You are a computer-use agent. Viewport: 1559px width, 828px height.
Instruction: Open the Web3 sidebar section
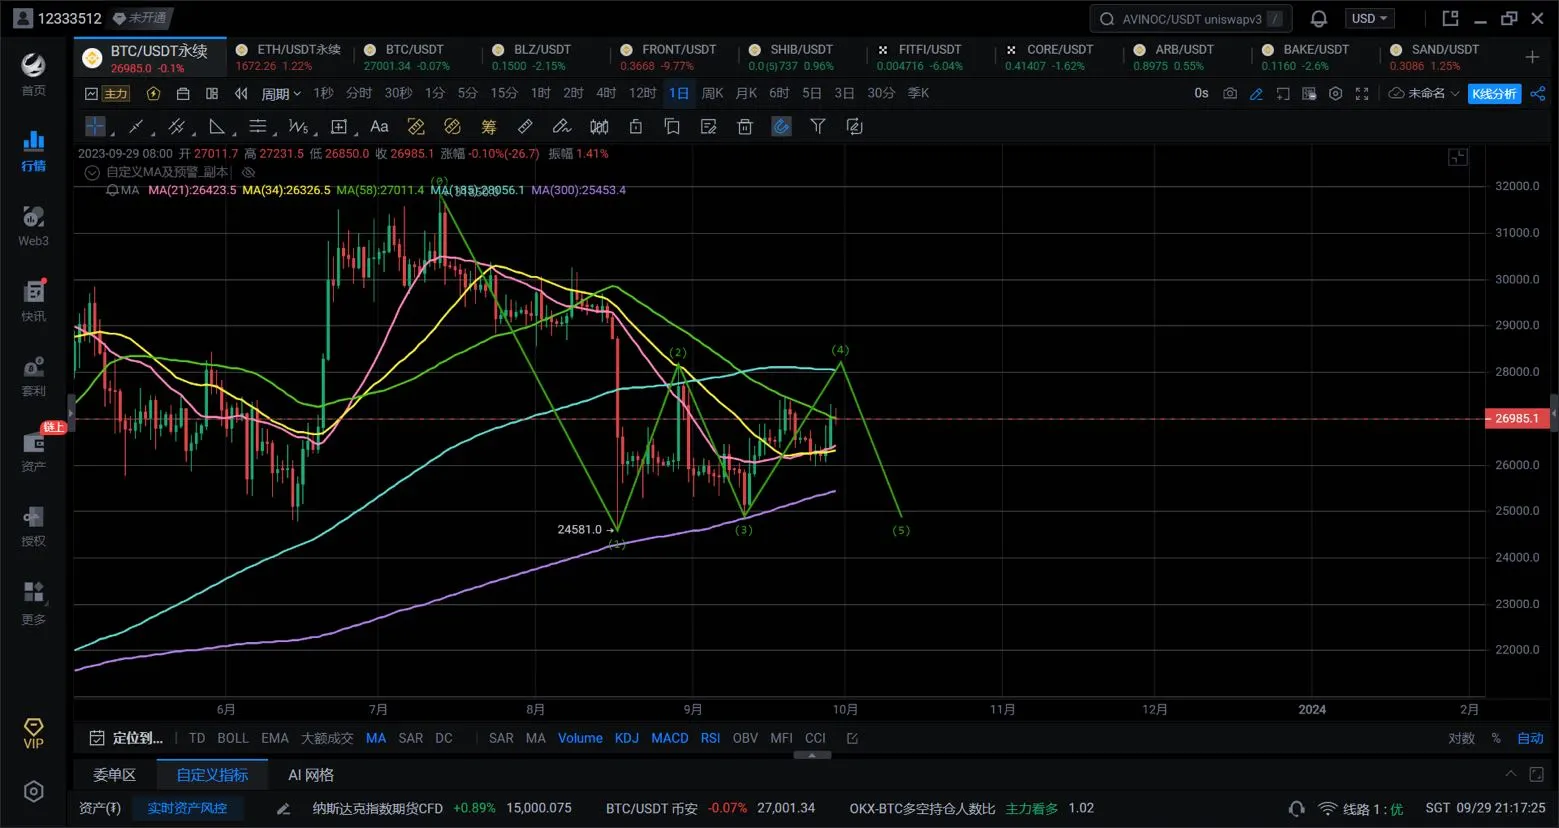(33, 226)
